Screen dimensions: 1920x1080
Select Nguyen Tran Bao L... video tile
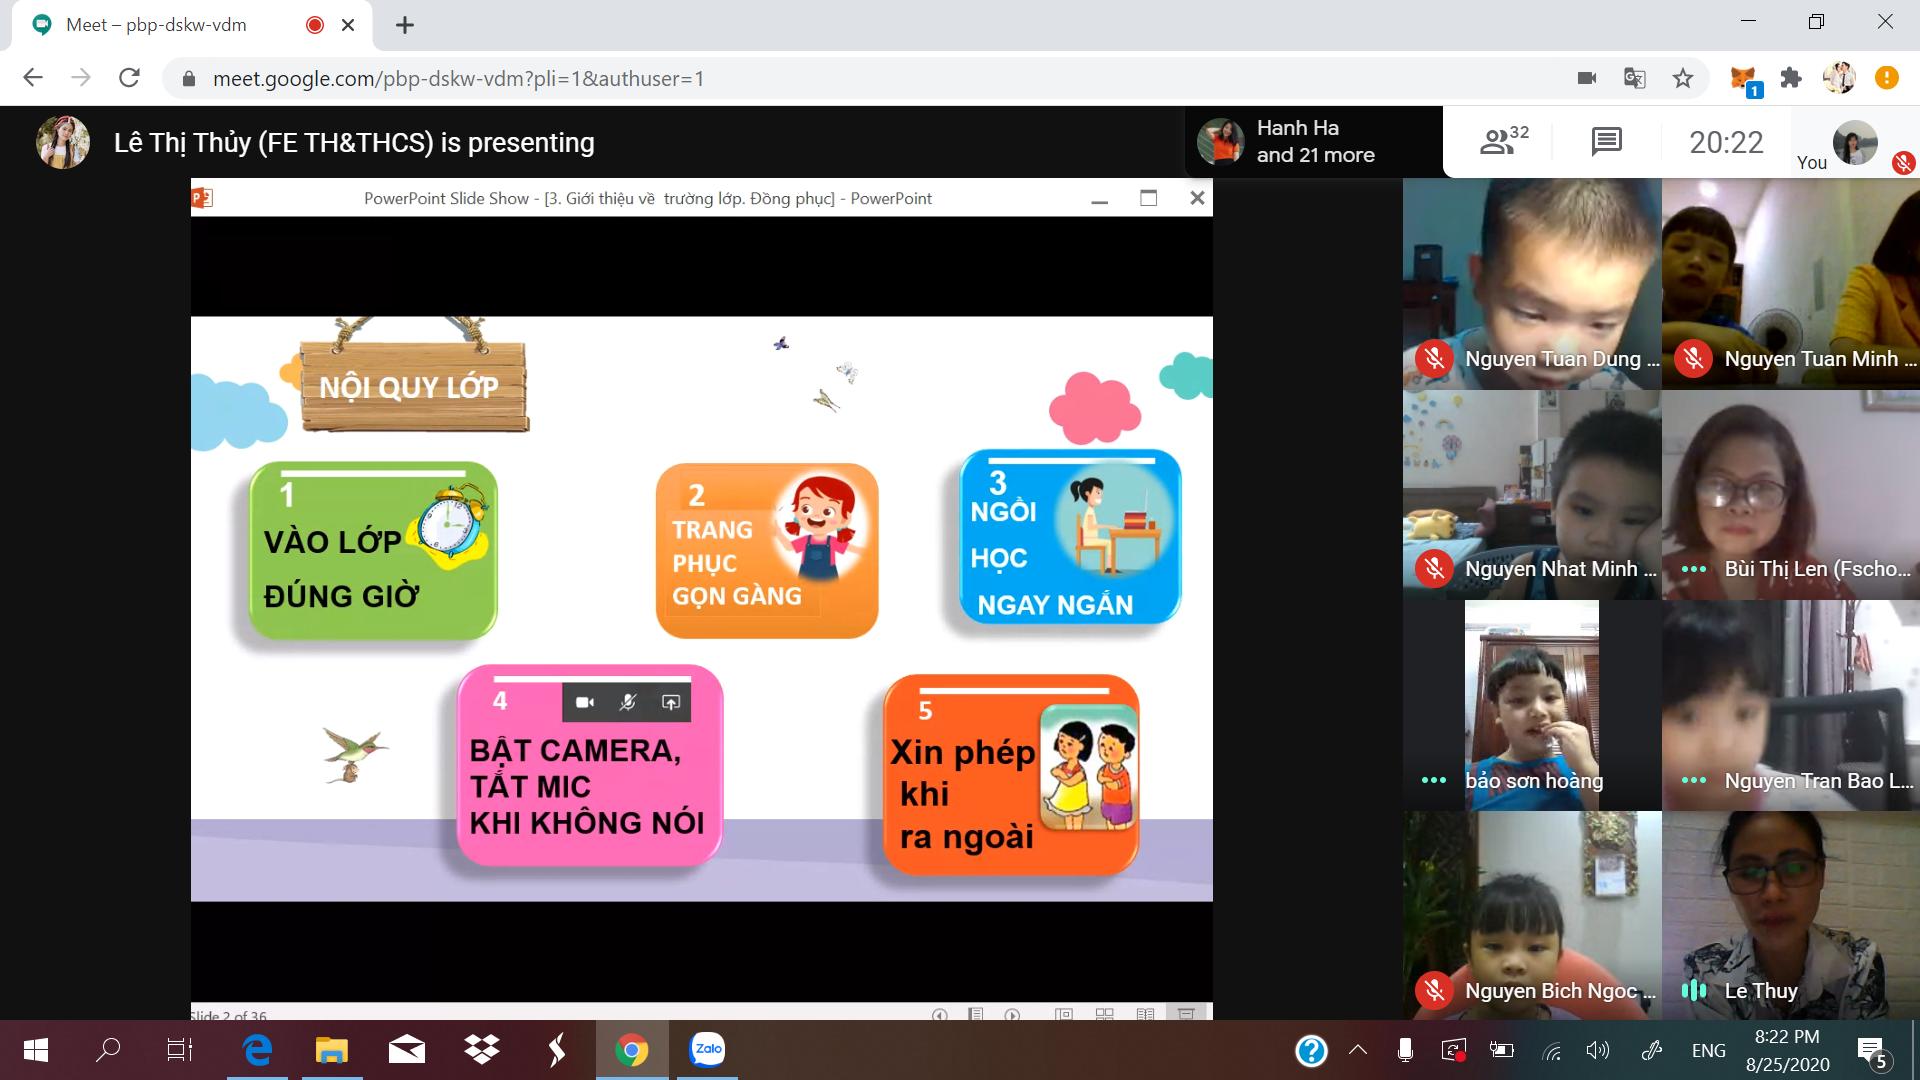(x=1791, y=705)
